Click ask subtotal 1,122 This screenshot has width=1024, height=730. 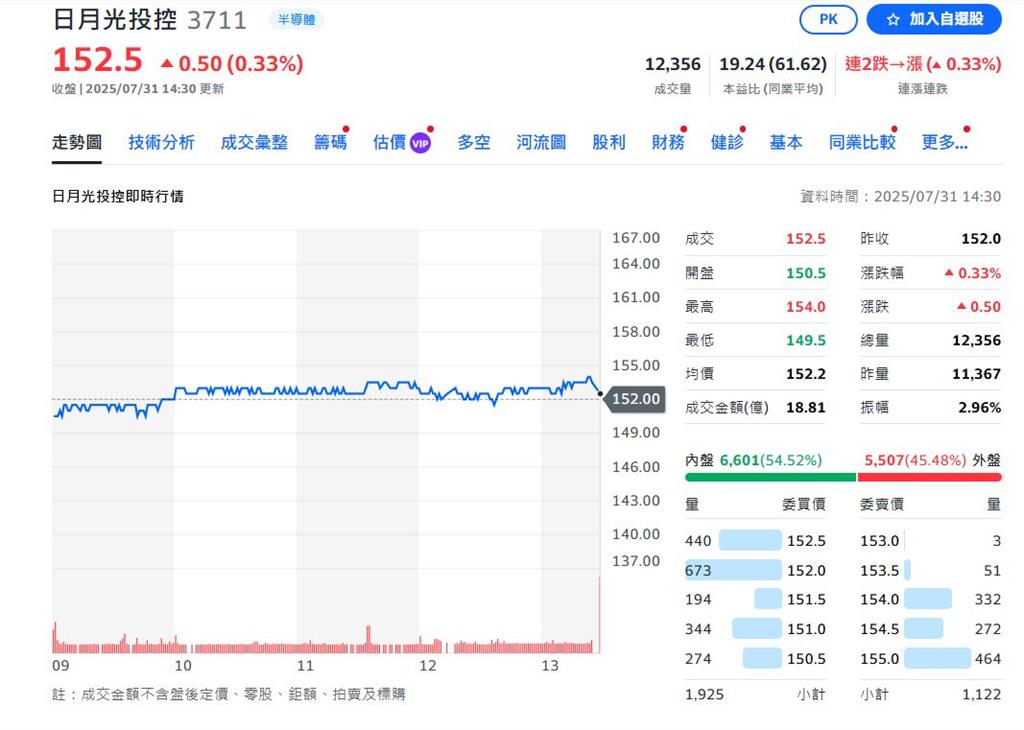(x=982, y=695)
